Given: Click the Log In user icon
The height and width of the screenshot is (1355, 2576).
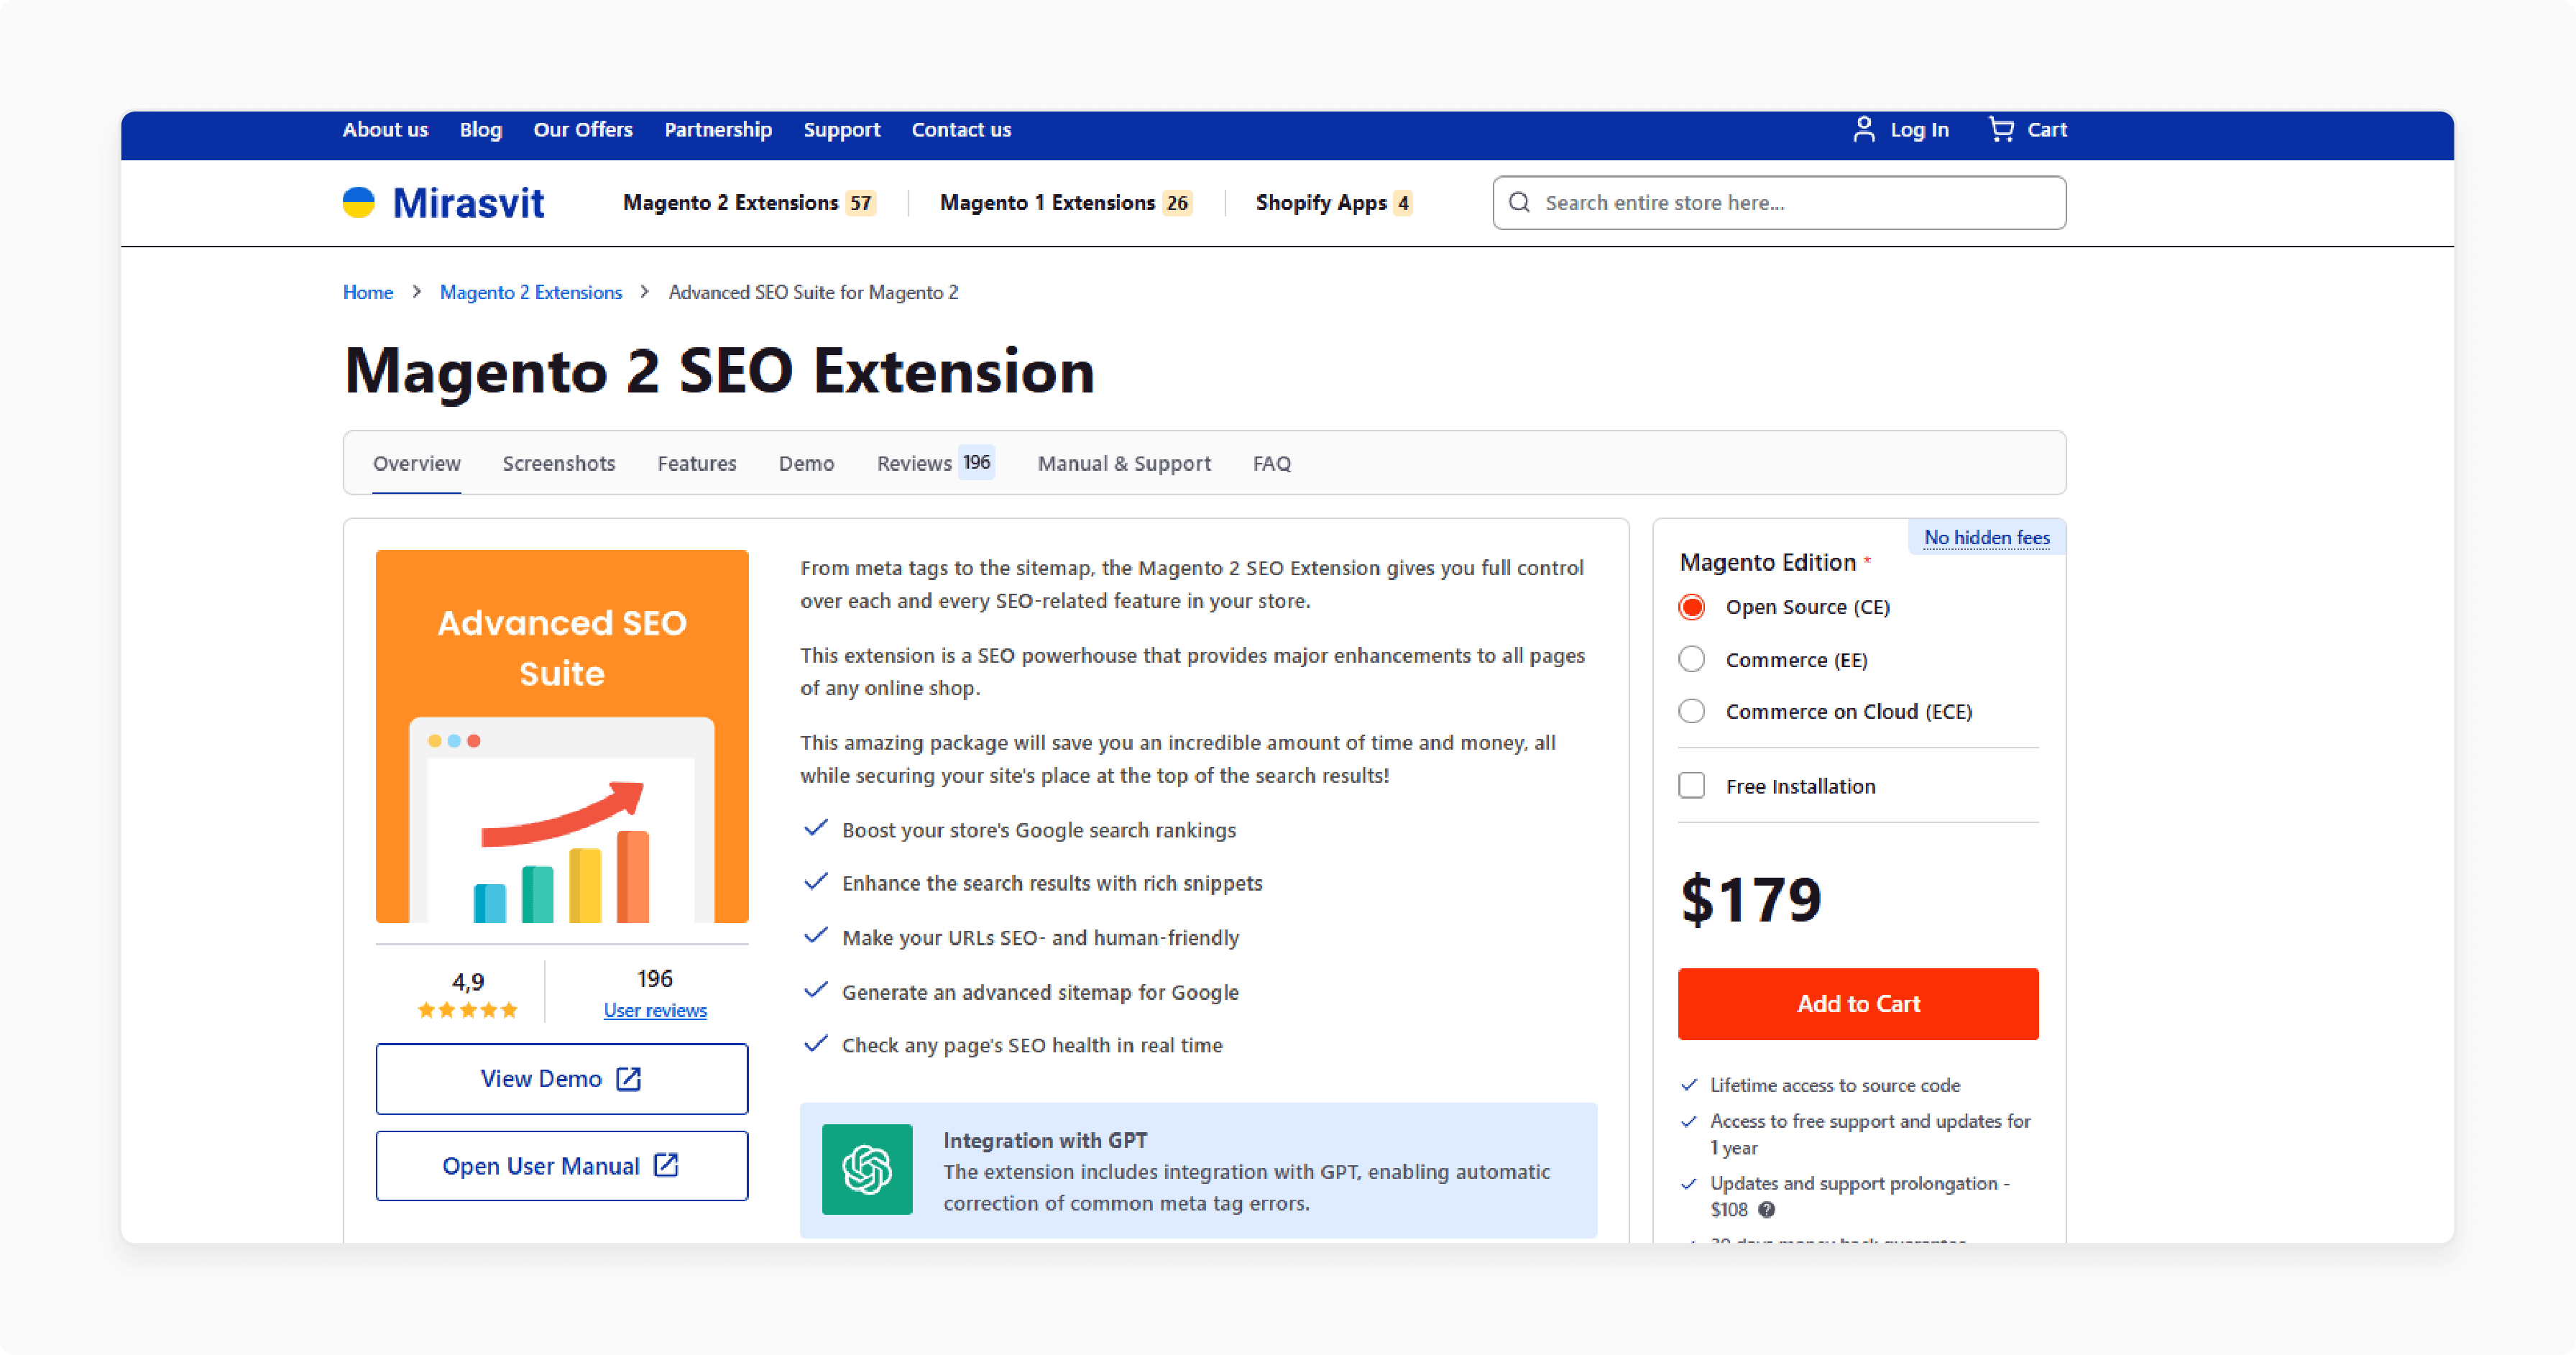Looking at the screenshot, I should 1863,129.
